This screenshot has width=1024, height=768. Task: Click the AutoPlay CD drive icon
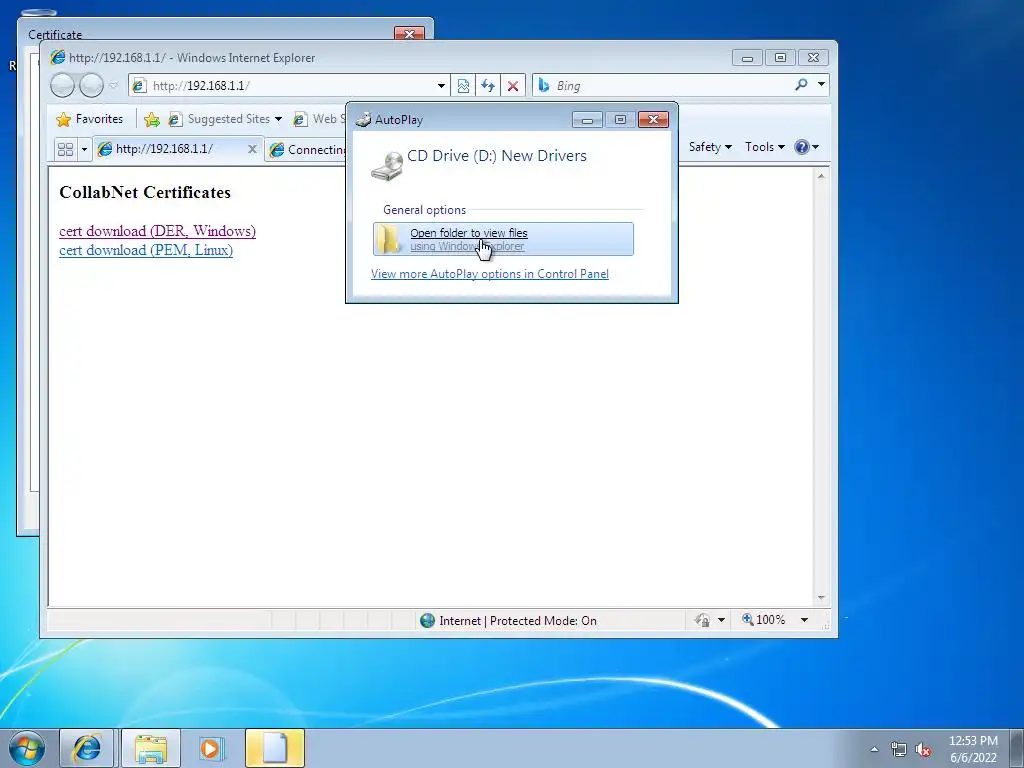tap(387, 165)
